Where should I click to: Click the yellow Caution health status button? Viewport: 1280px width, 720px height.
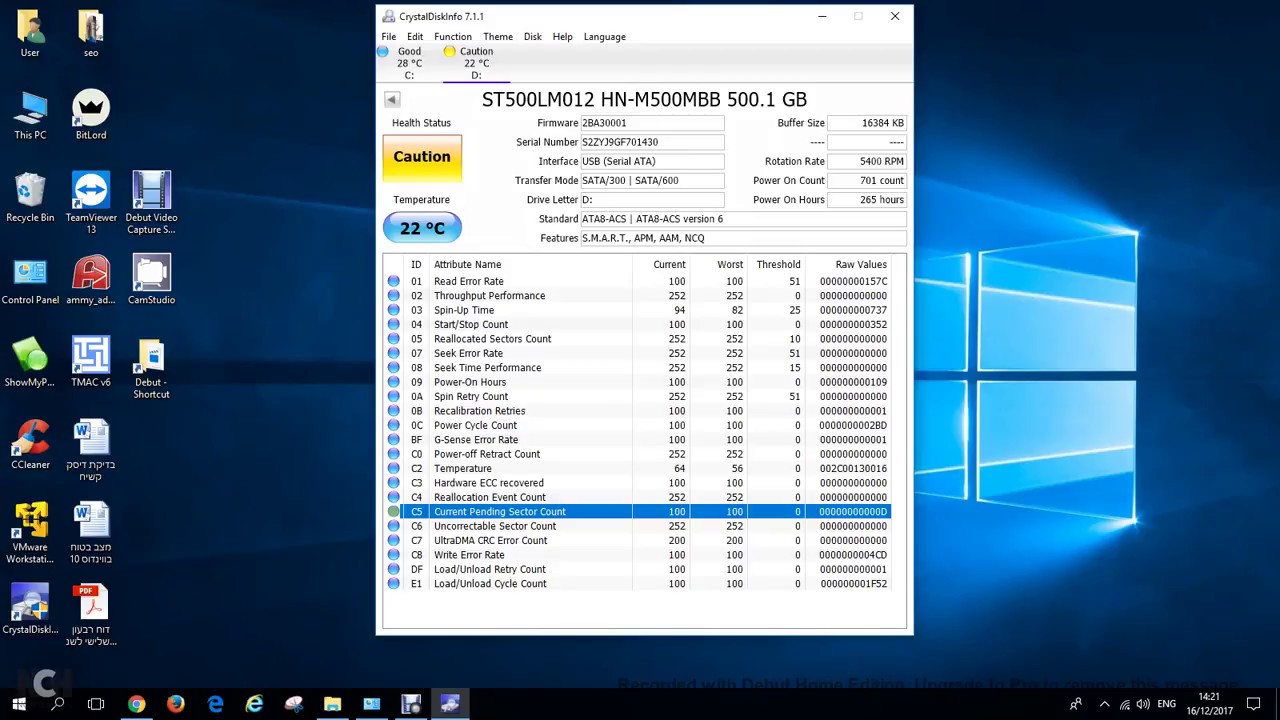click(x=421, y=158)
